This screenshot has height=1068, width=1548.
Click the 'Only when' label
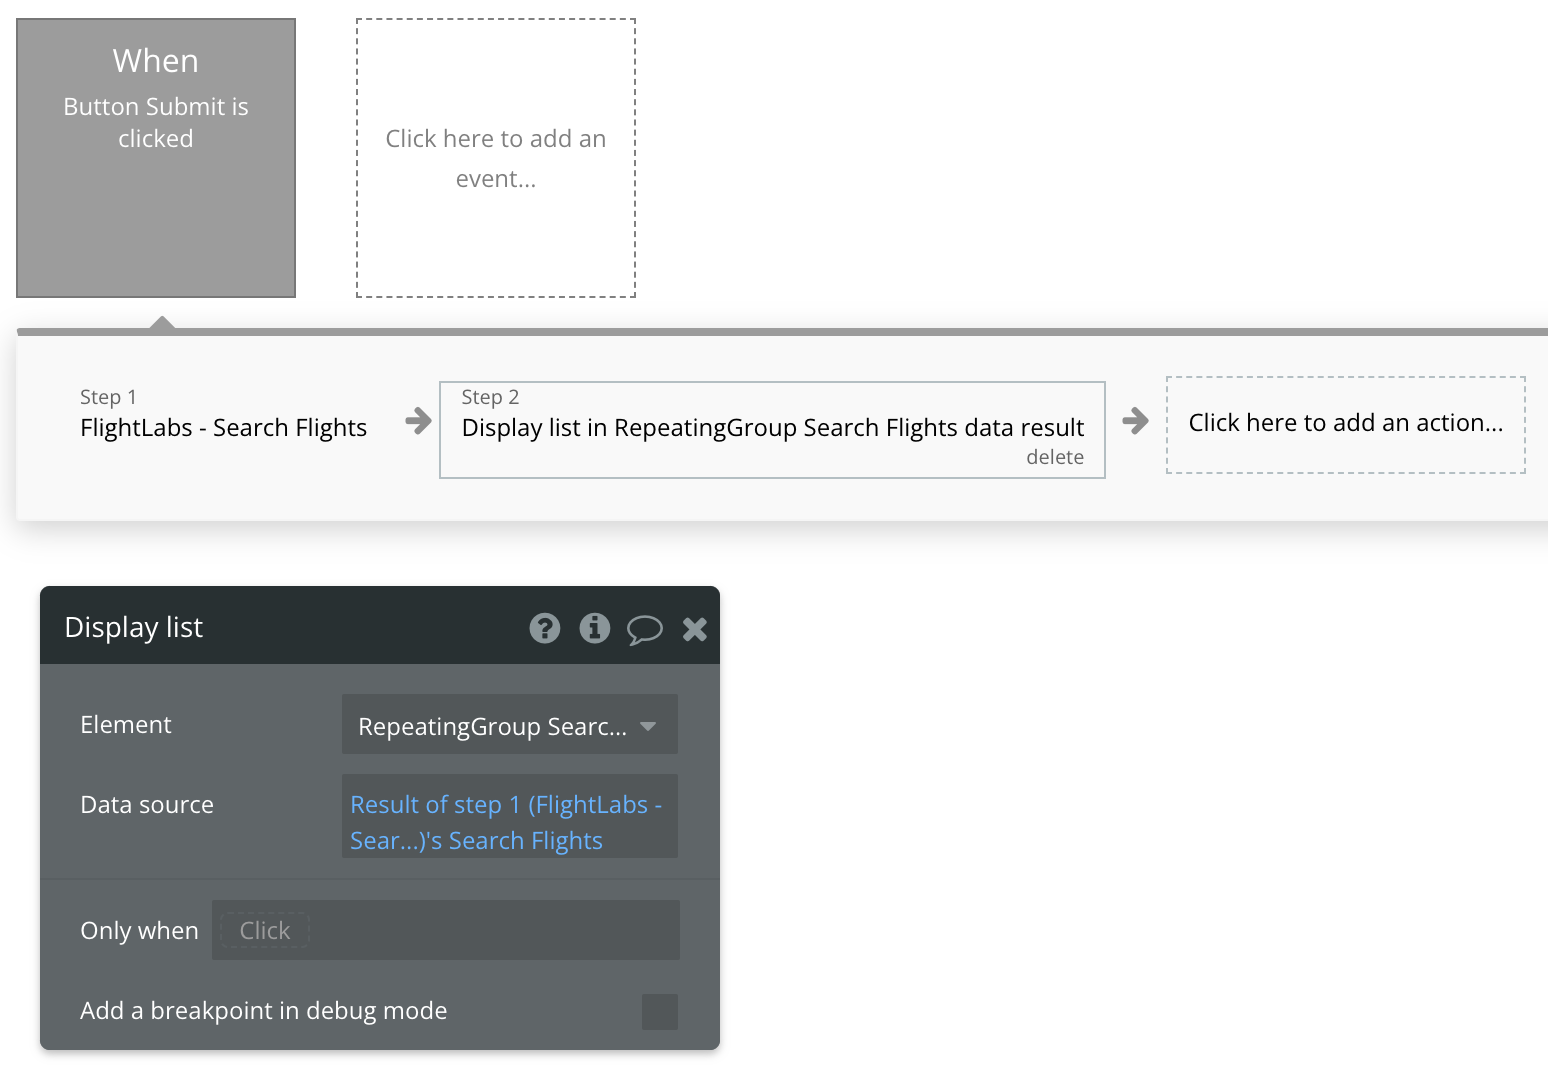click(140, 931)
